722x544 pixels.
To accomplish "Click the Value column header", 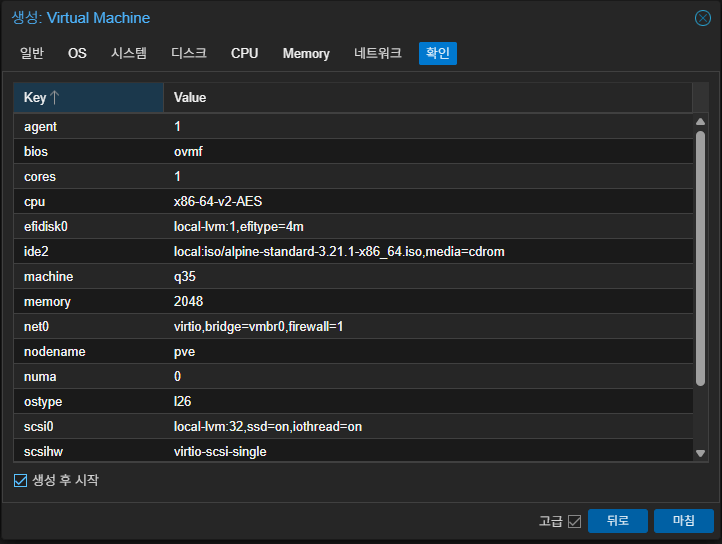I will (x=428, y=98).
